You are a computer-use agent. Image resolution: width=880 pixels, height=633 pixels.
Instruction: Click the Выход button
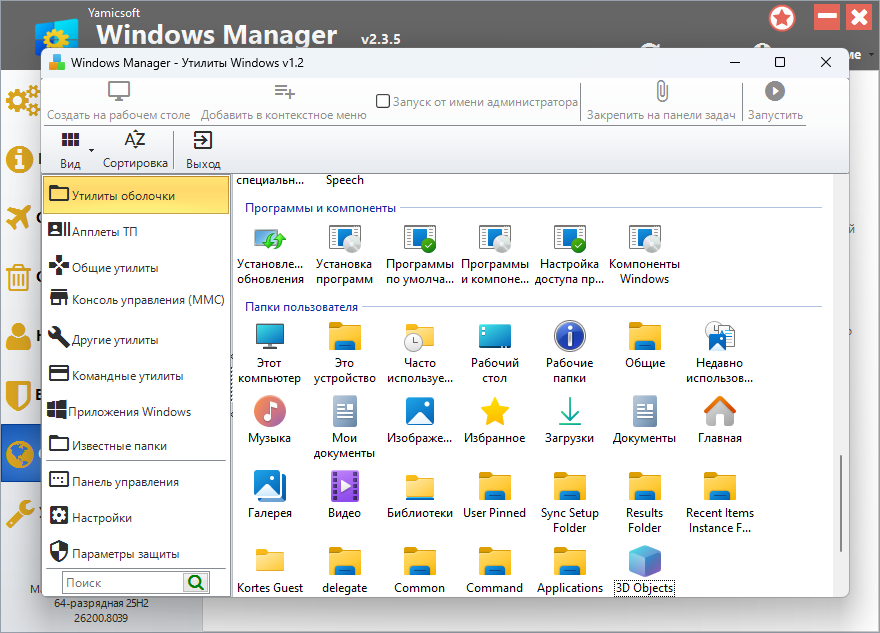203,149
